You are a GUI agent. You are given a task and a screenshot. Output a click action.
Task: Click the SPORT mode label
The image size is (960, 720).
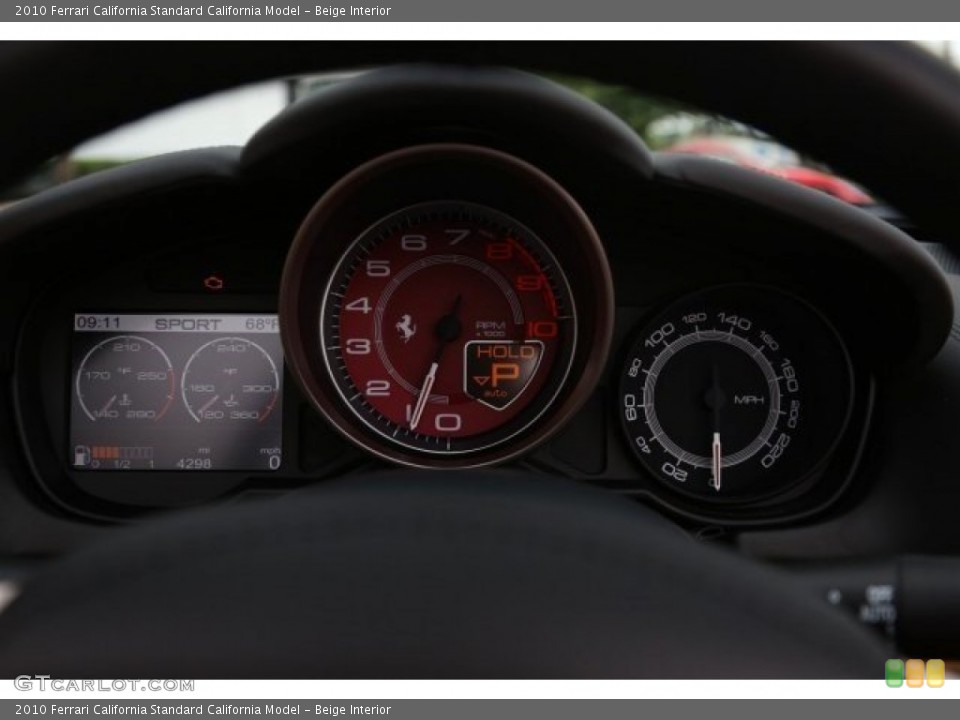click(x=187, y=324)
